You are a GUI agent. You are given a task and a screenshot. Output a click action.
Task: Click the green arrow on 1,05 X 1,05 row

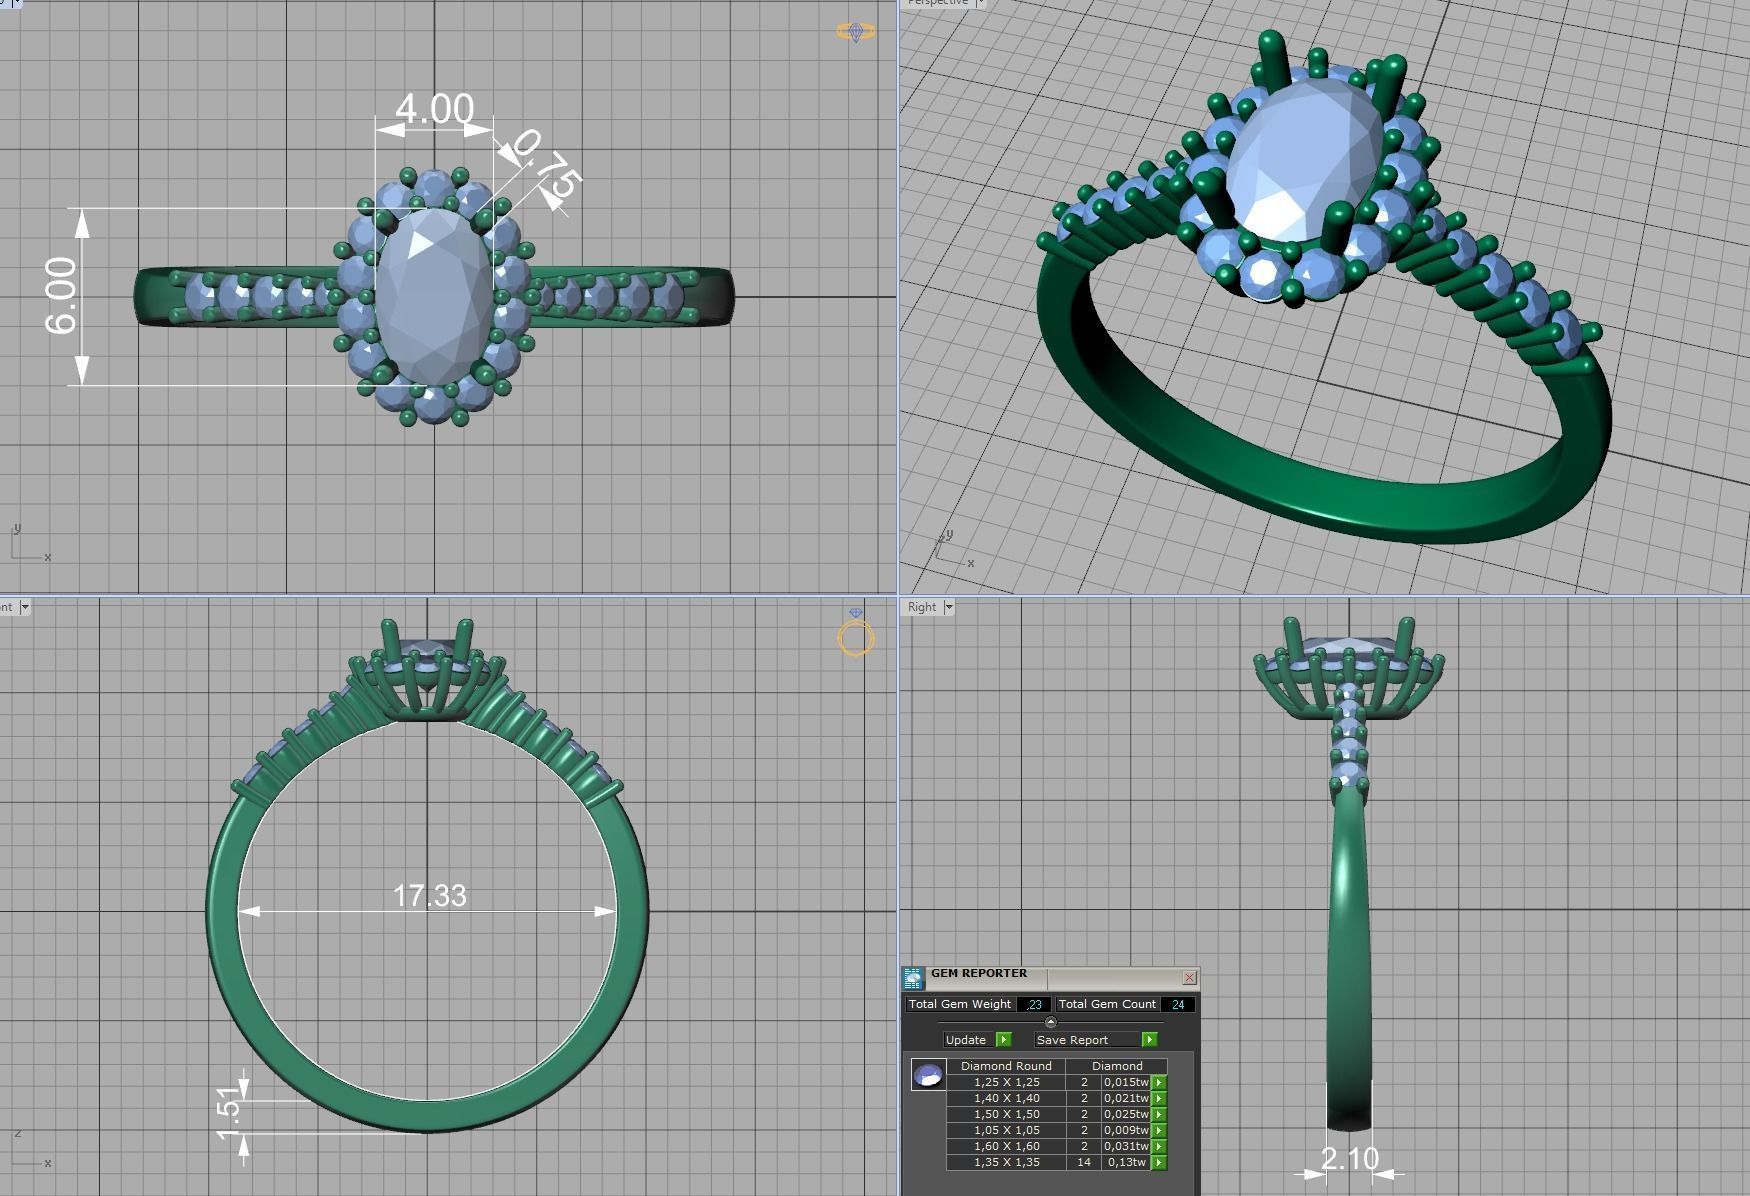[x=1159, y=1130]
